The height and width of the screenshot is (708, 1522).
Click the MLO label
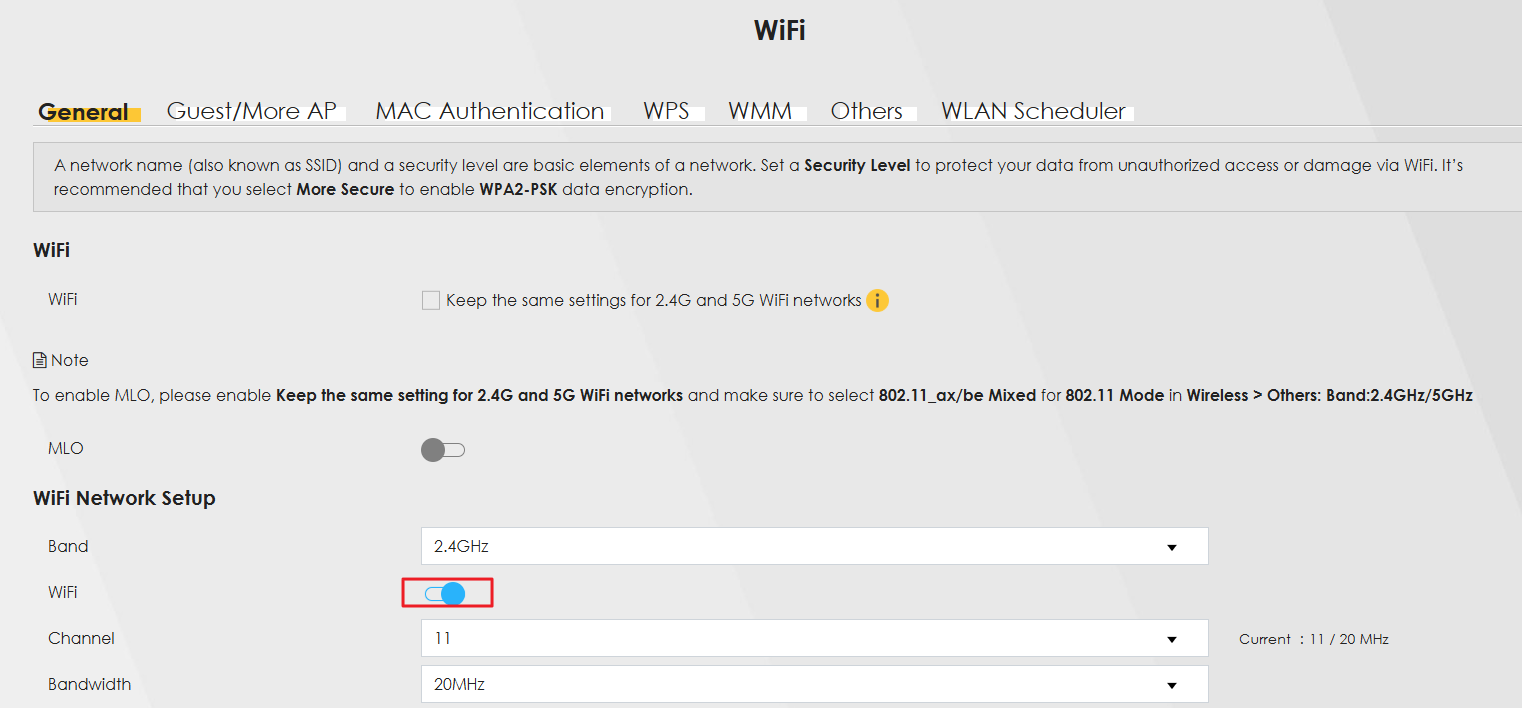pos(66,449)
